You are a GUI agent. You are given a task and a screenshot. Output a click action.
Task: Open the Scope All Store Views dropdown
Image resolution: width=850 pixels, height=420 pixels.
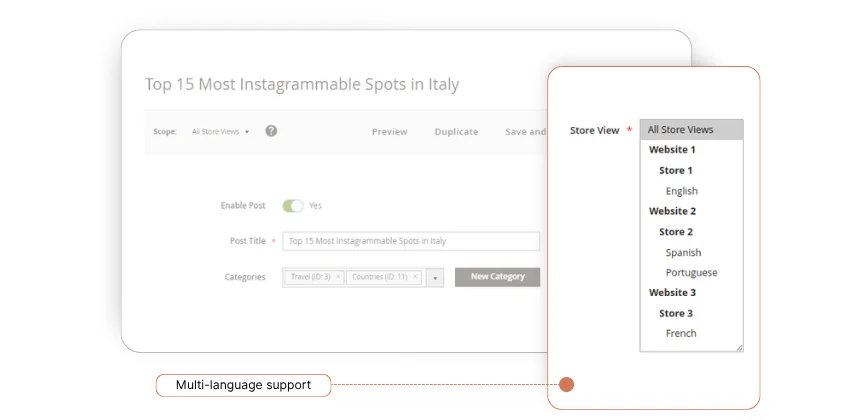(221, 132)
